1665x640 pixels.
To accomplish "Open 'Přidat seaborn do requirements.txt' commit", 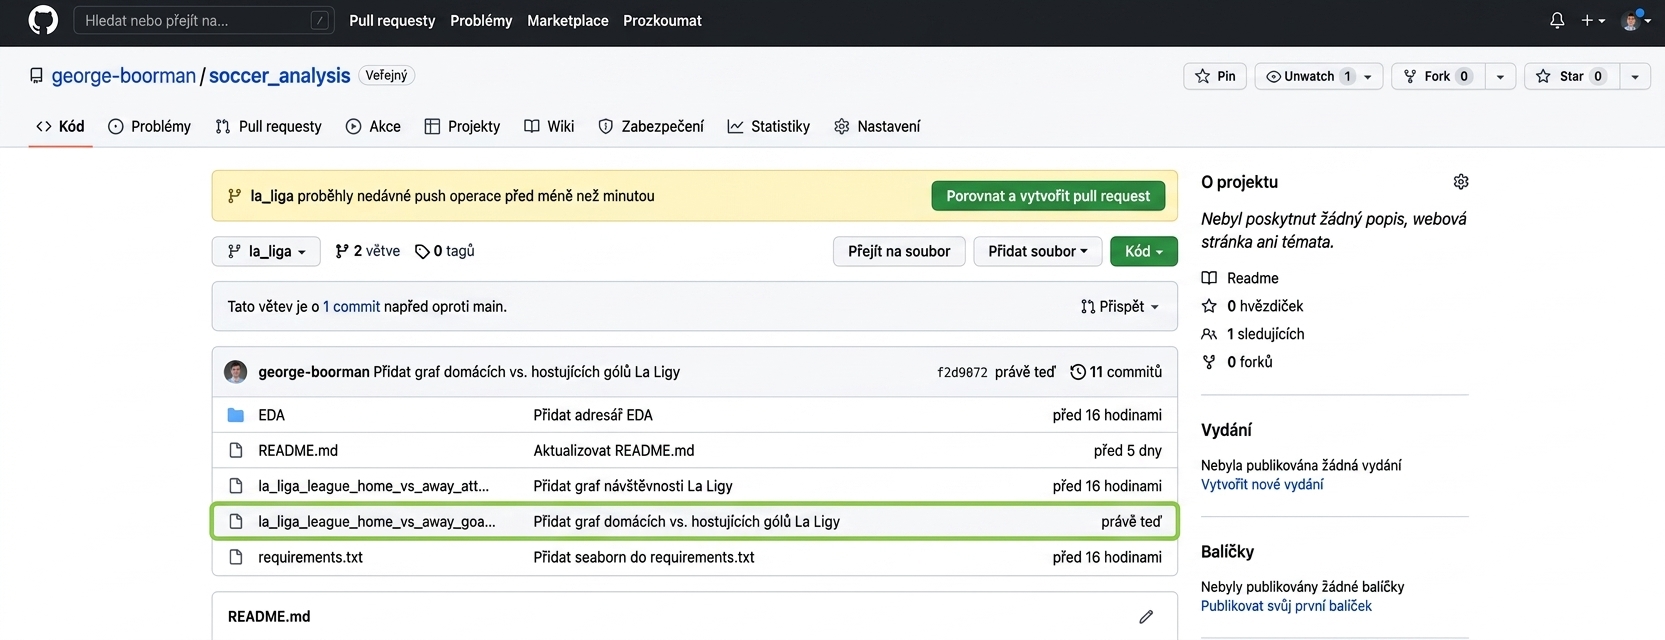I will point(644,558).
